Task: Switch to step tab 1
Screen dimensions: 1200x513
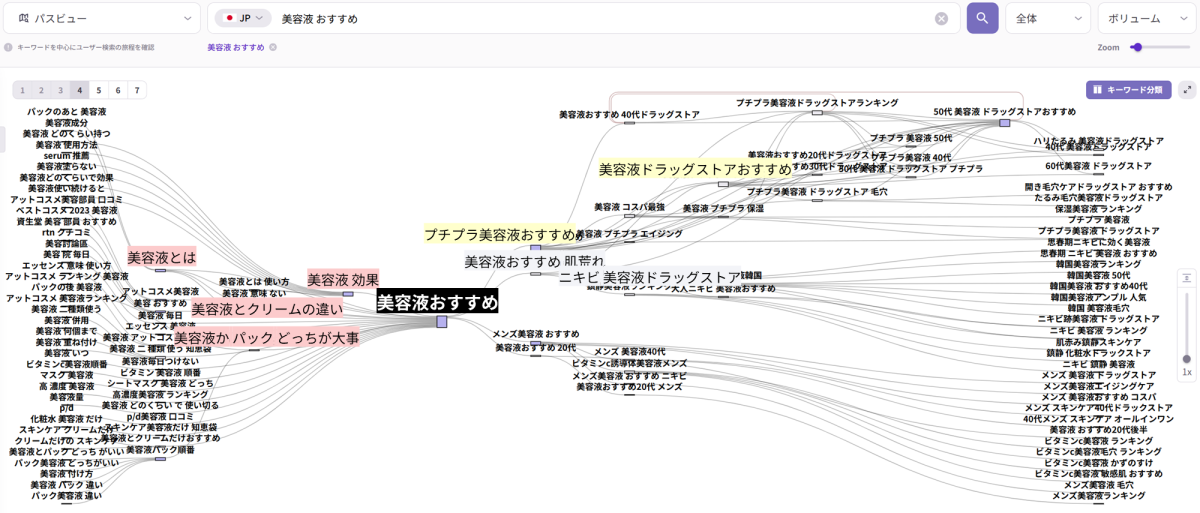Action: [22, 90]
